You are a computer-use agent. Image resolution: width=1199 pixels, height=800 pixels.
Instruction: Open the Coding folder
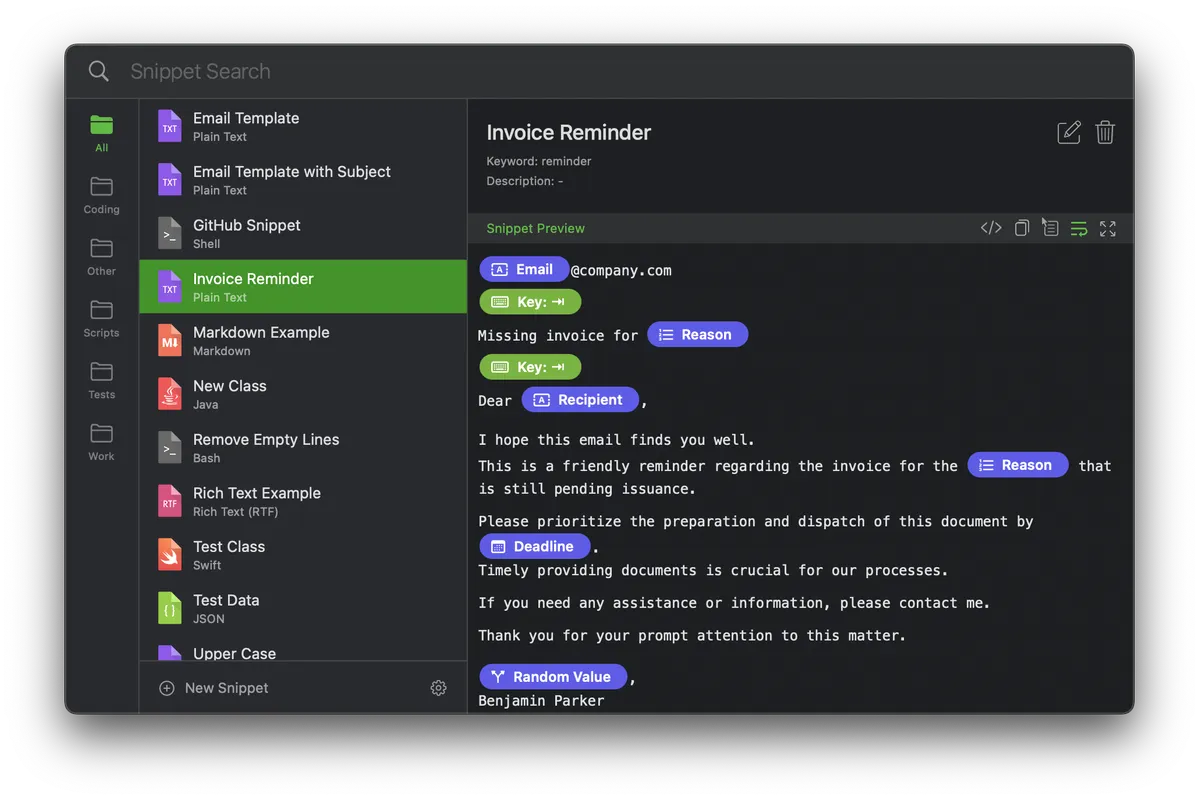101,194
